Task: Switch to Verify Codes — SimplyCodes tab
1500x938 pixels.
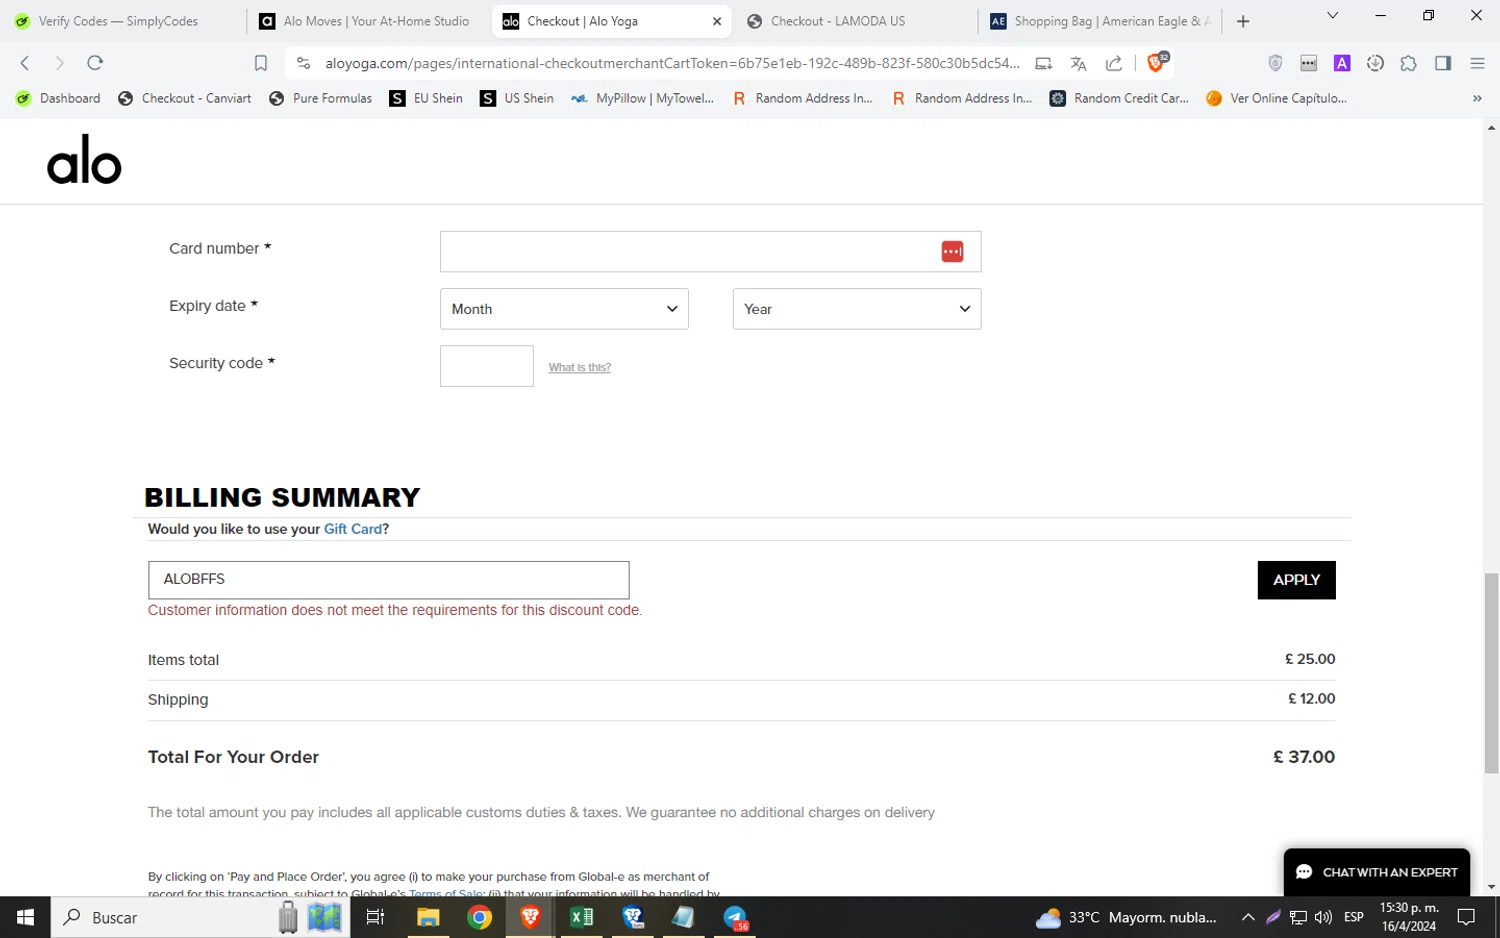Action: pos(120,21)
